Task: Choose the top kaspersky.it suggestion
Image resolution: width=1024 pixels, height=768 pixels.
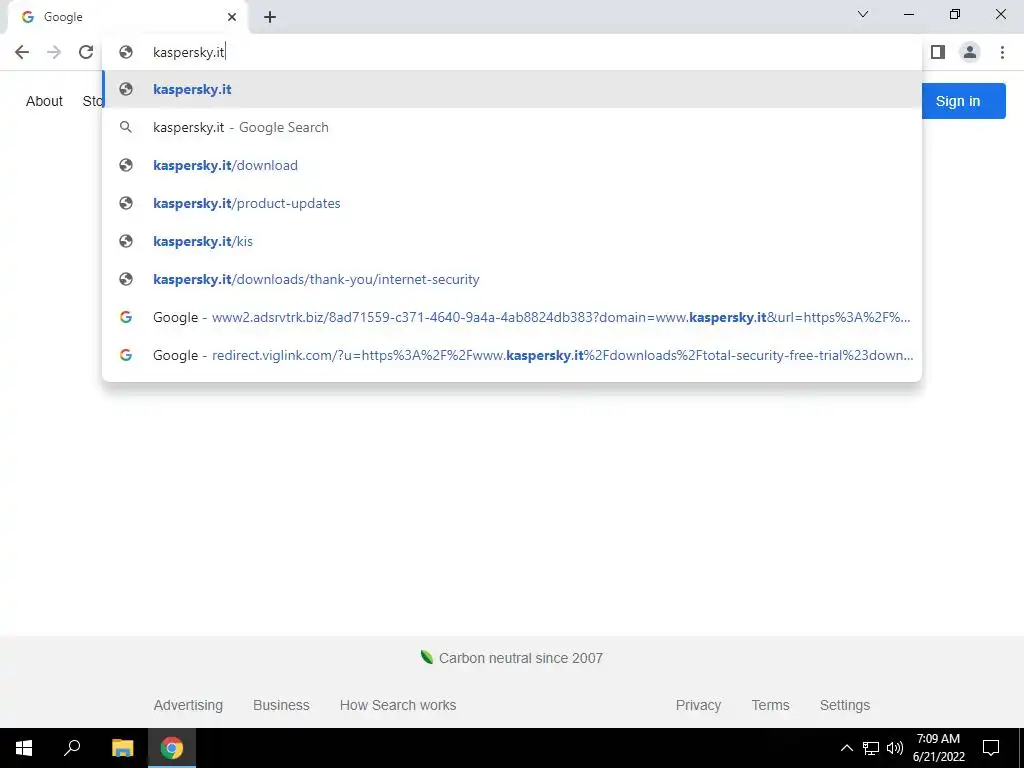Action: [x=512, y=89]
